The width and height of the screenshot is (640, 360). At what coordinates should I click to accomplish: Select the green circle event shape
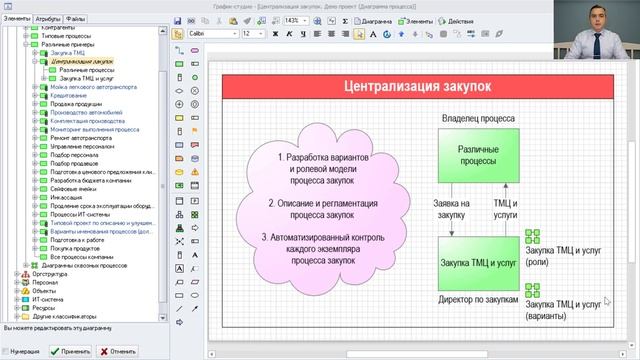[195, 78]
